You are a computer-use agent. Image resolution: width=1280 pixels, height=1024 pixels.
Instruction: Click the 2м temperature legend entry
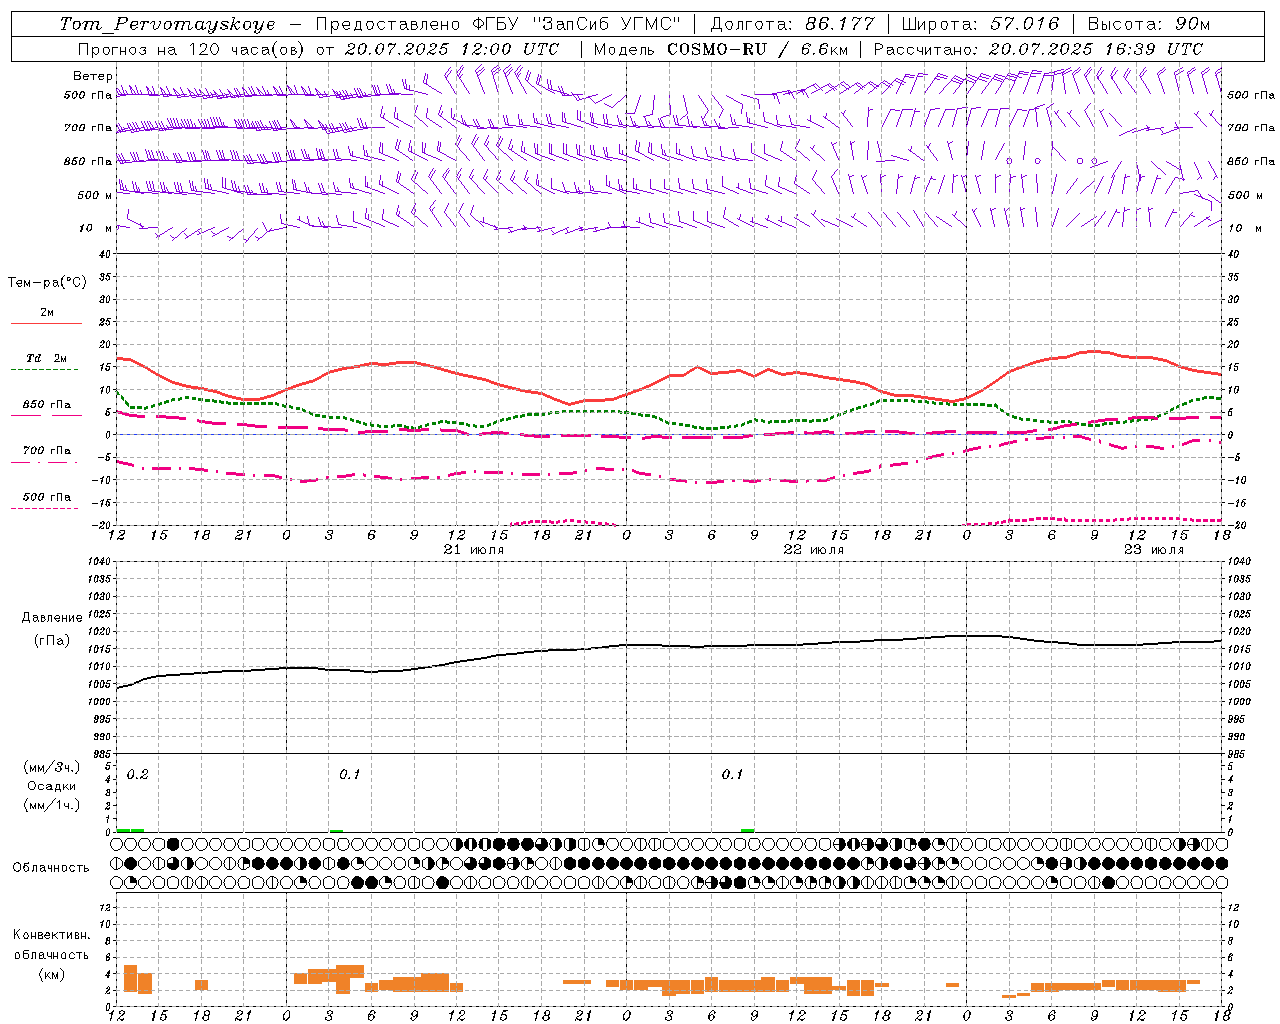click(x=47, y=313)
